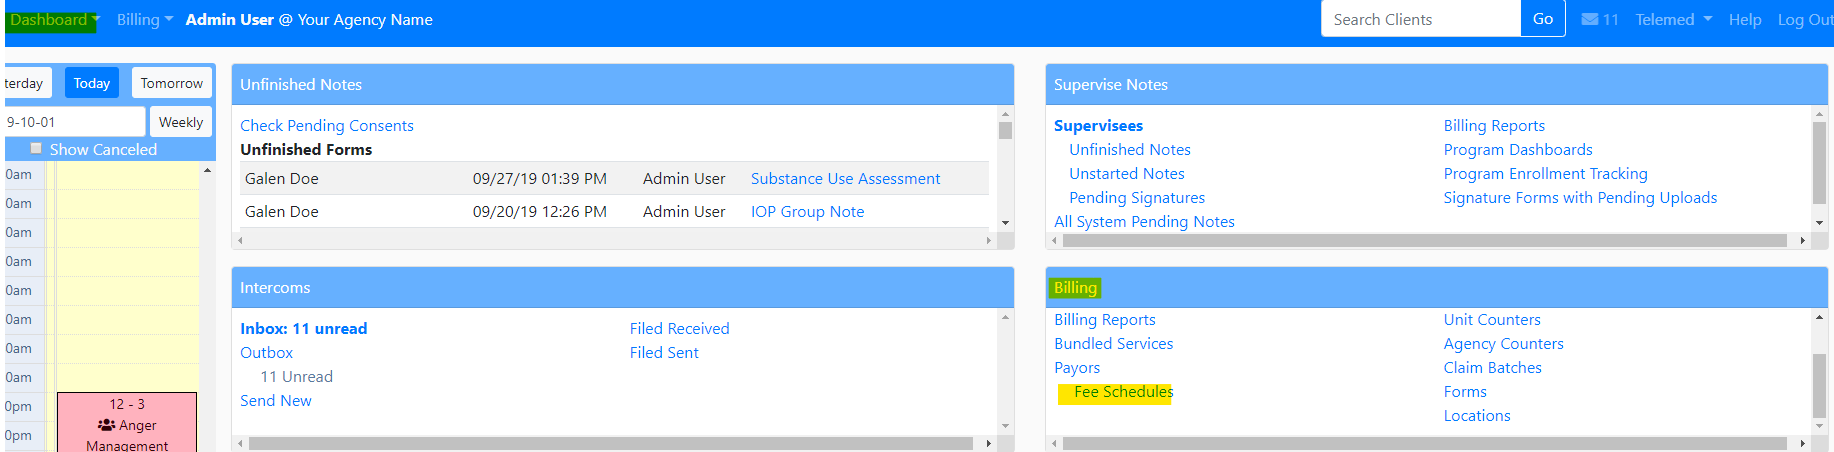Open the Pending Signatures link
Image resolution: width=1834 pixels, height=452 pixels.
click(1137, 198)
